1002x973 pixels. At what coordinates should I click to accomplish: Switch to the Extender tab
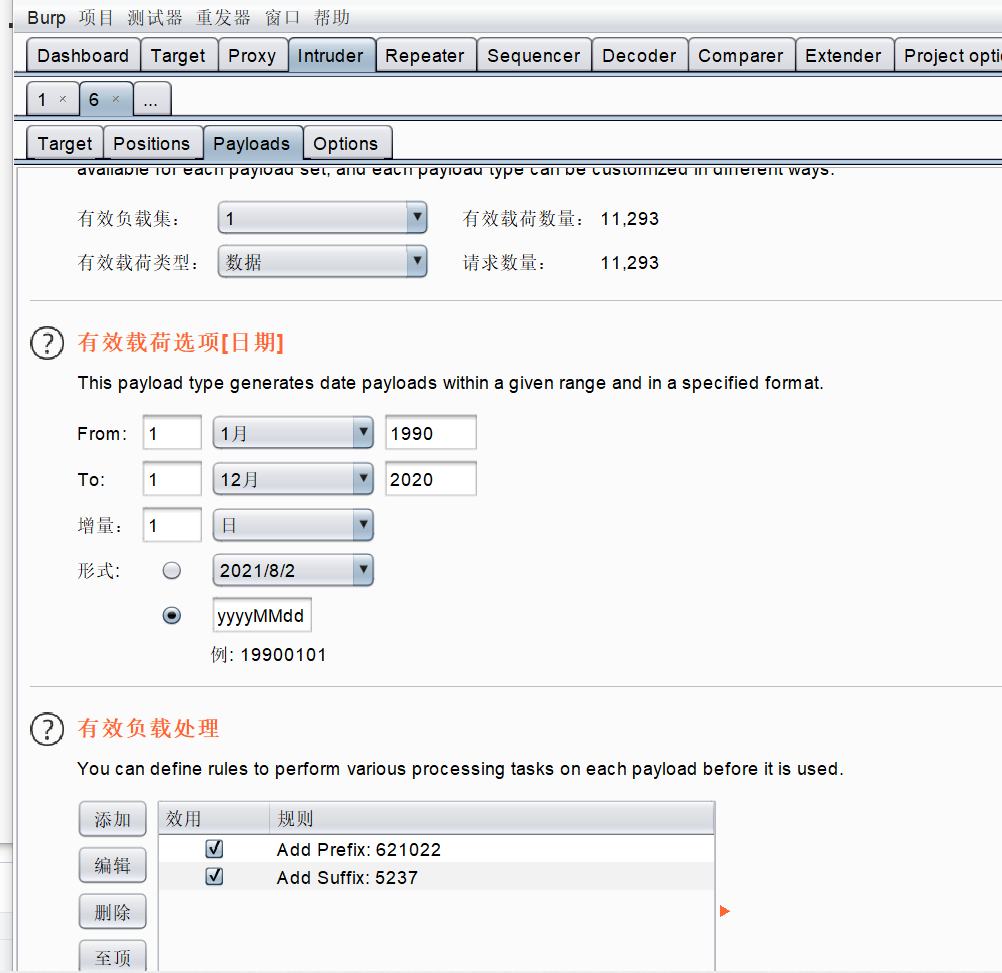[843, 56]
